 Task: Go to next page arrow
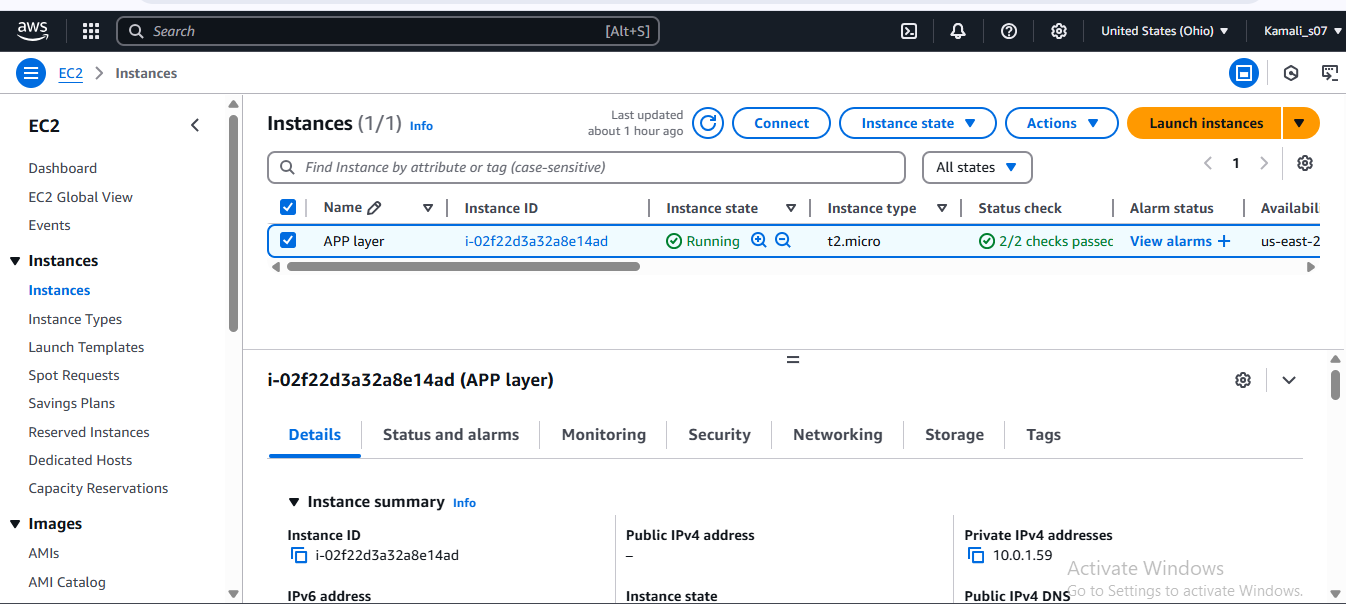pyautogui.click(x=1264, y=163)
